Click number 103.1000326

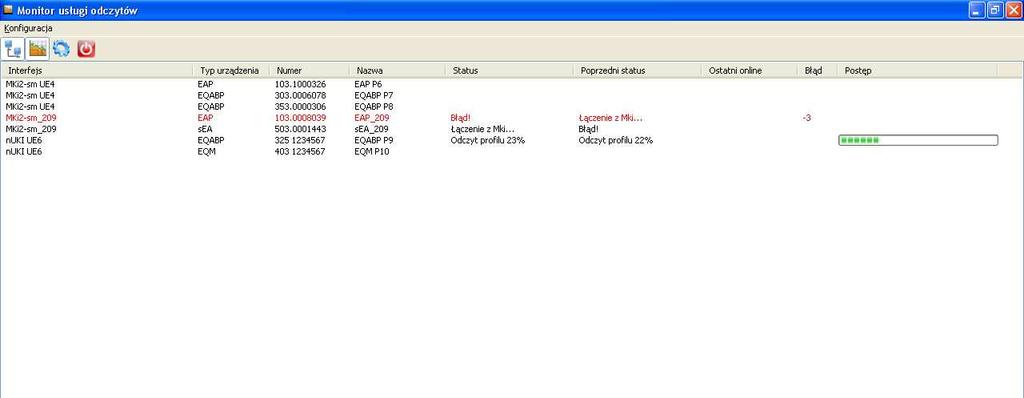300,84
